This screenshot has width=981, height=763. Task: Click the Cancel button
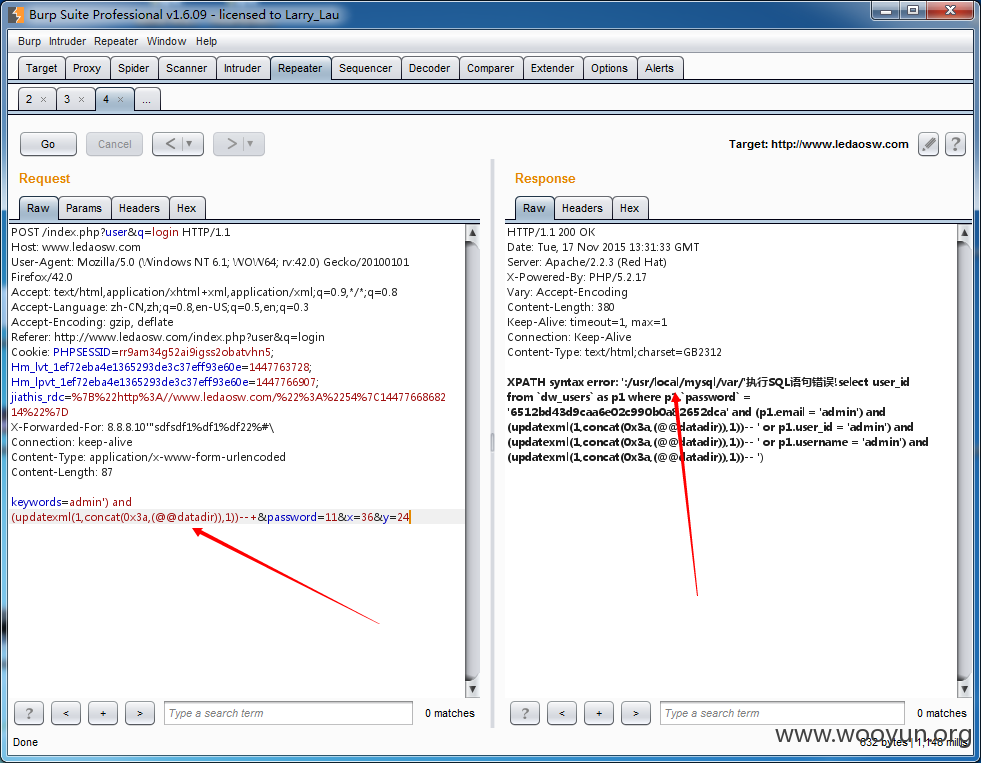114,144
